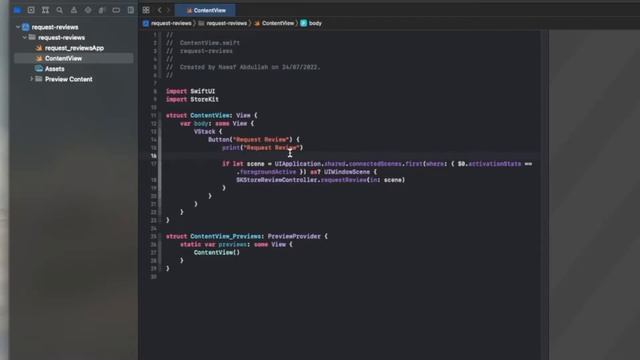Click '// ContentView.swift' comment line
This screenshot has height=360, width=640.
[x=203, y=43]
